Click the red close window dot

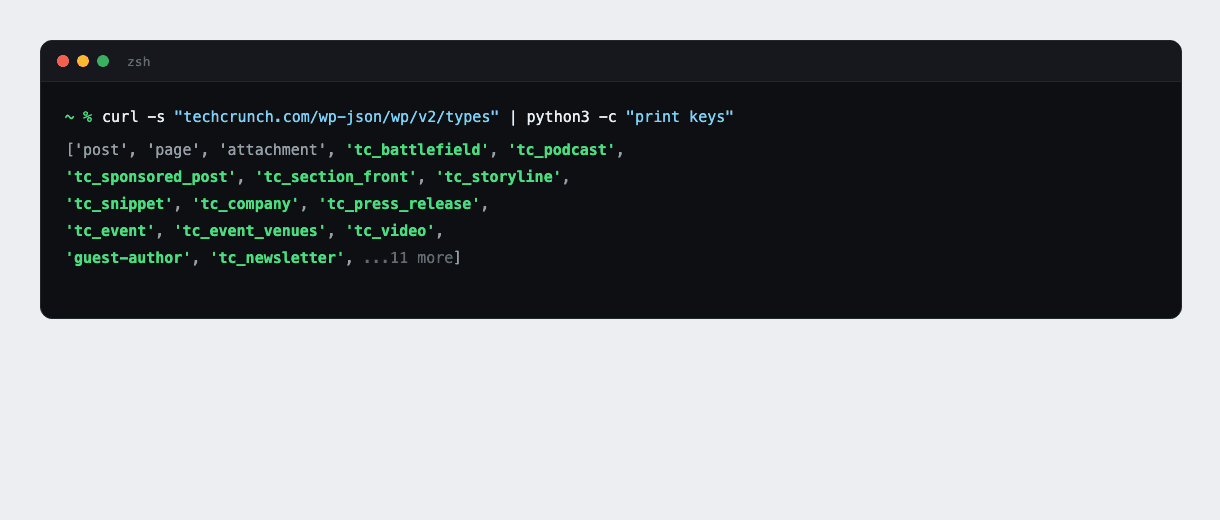63,61
